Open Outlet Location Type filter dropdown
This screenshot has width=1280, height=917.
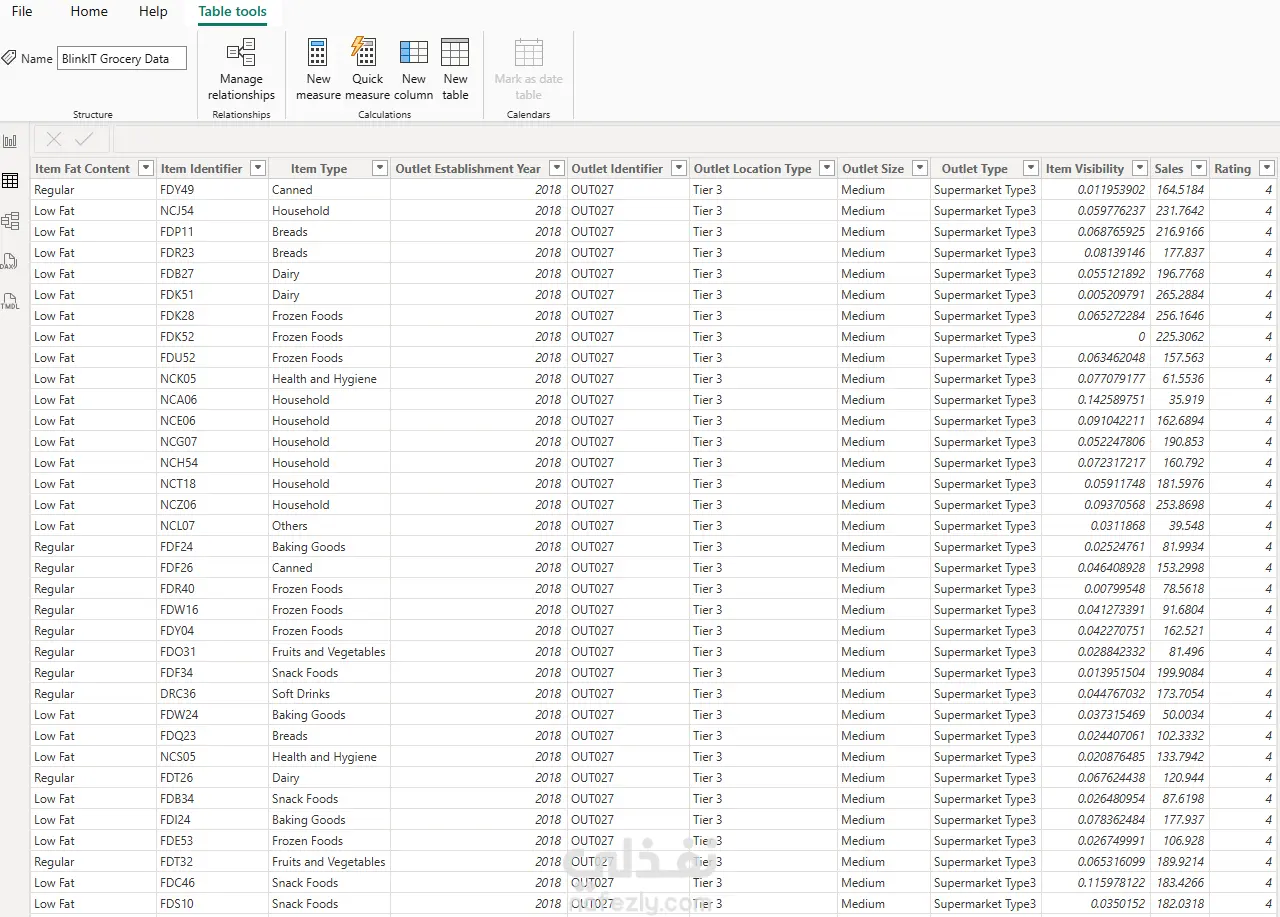(x=827, y=168)
